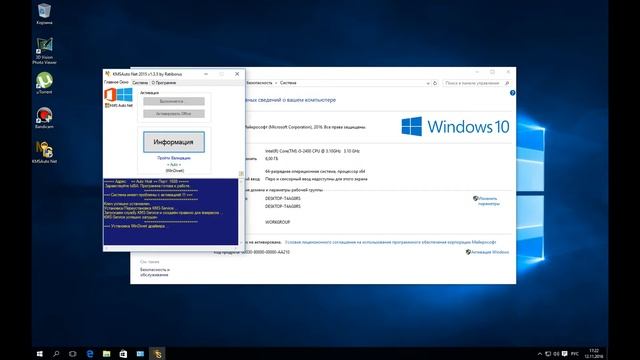Click the Информация button
Viewport: 640px width, 360px height.
coord(174,142)
